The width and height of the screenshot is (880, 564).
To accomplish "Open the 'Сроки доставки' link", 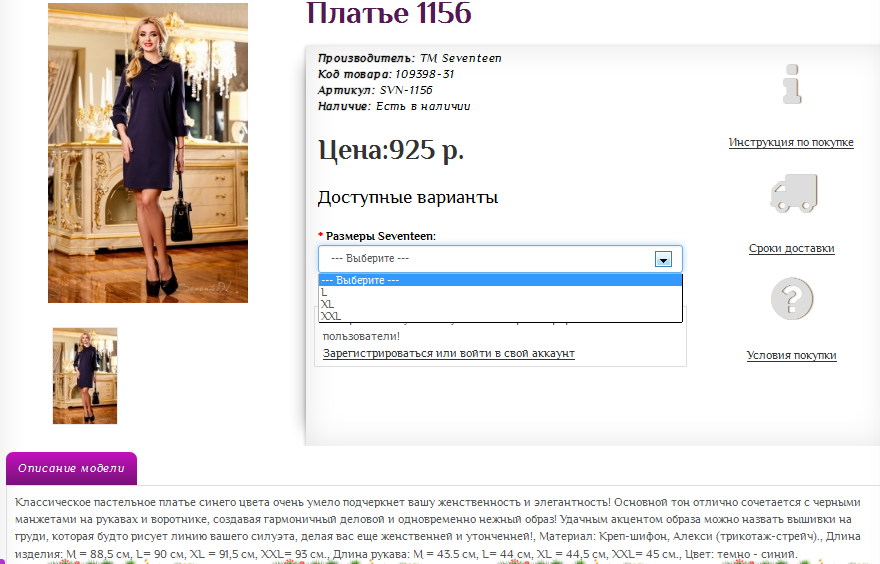I will coord(791,249).
